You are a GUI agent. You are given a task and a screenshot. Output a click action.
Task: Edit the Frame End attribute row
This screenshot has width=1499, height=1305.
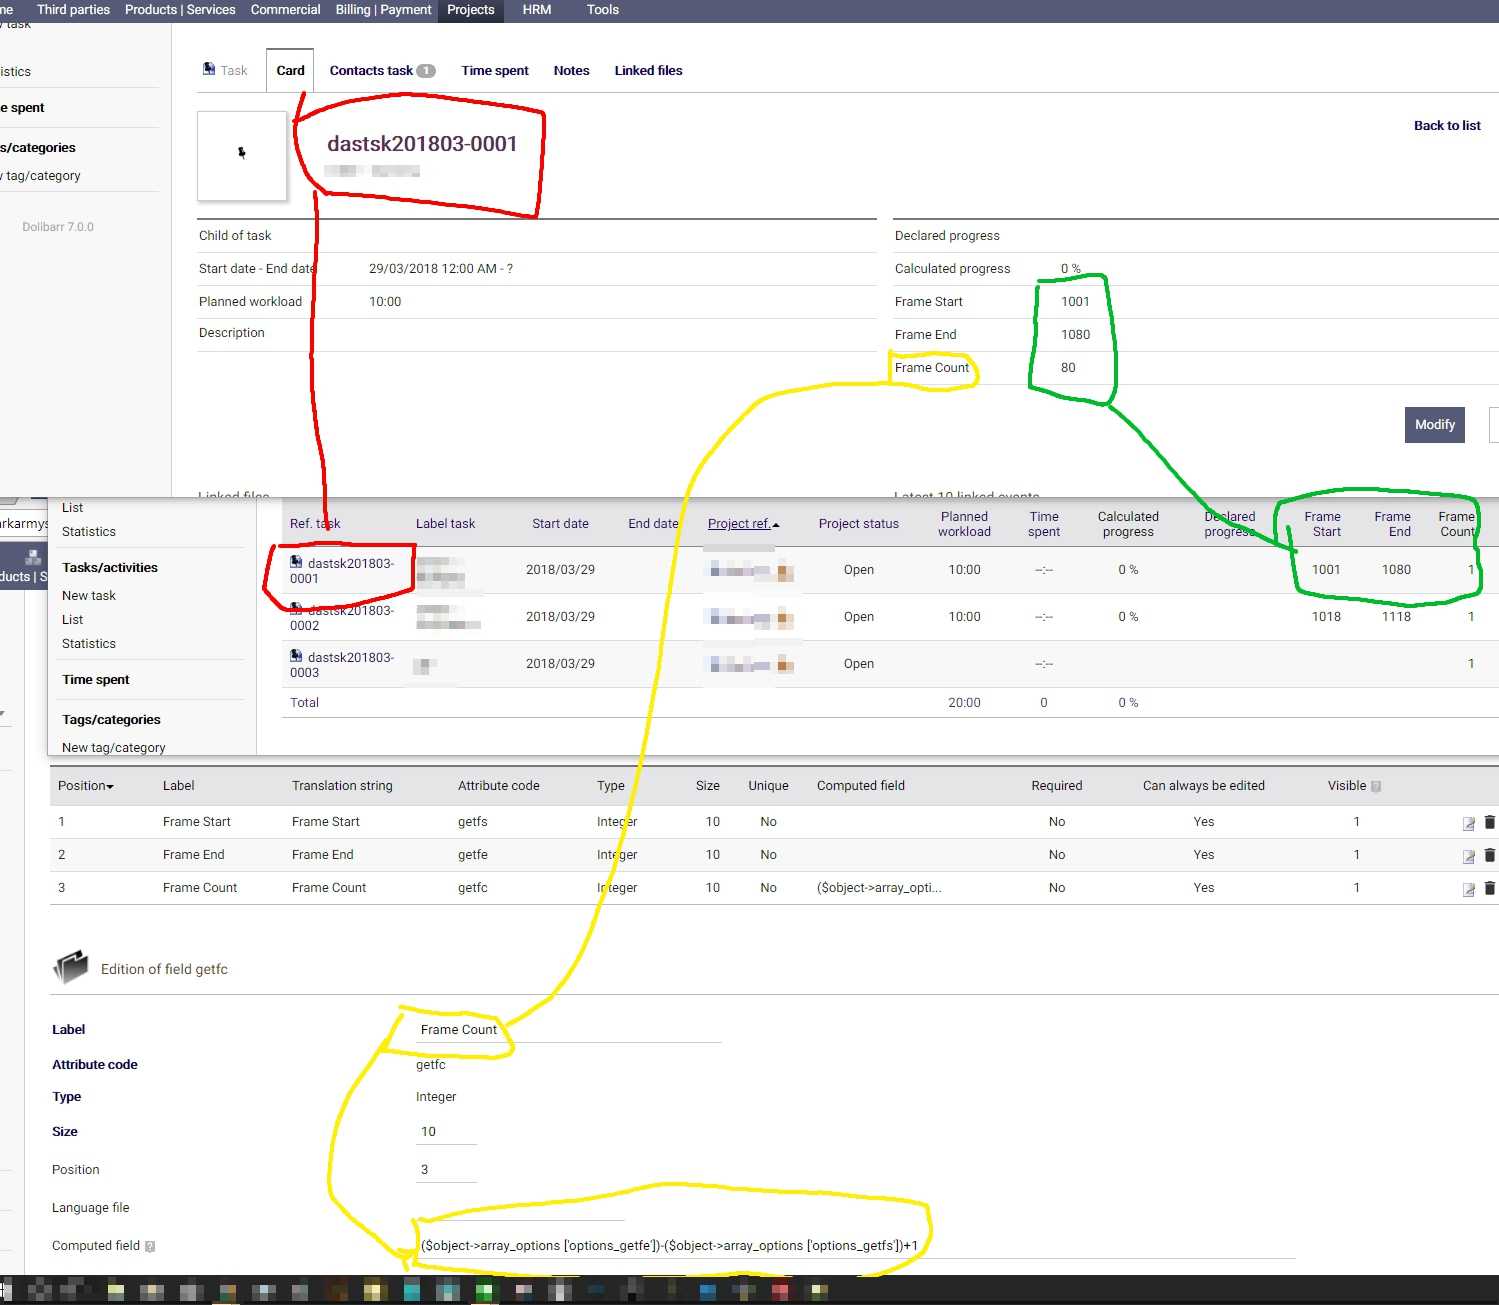[1468, 856]
